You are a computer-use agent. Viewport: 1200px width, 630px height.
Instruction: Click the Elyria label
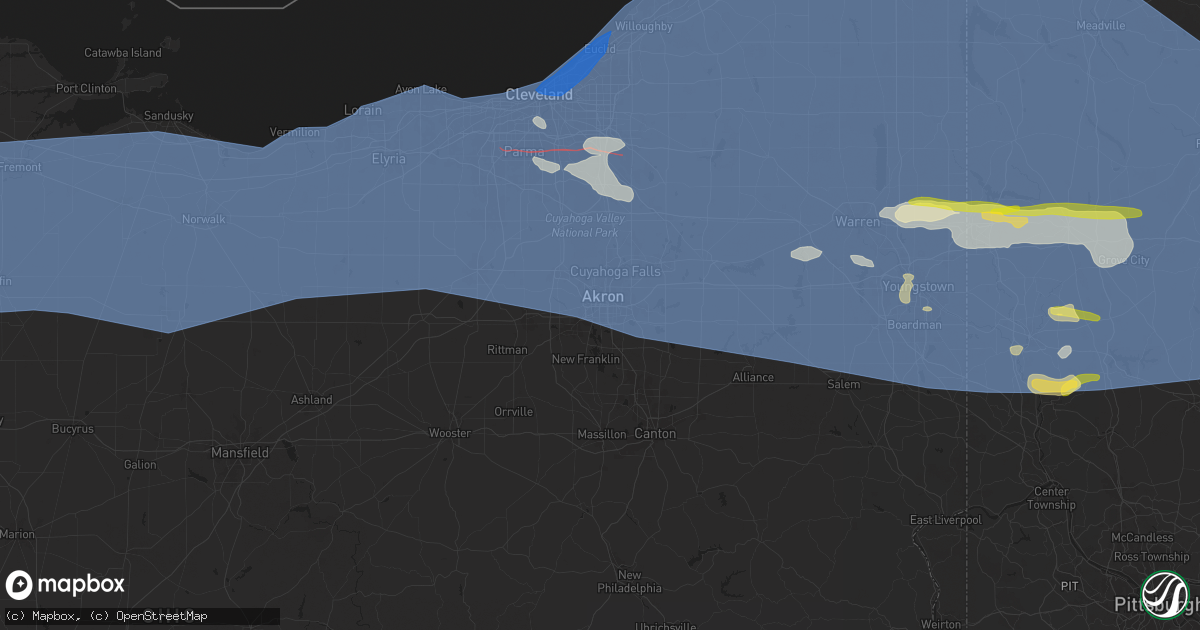389,158
